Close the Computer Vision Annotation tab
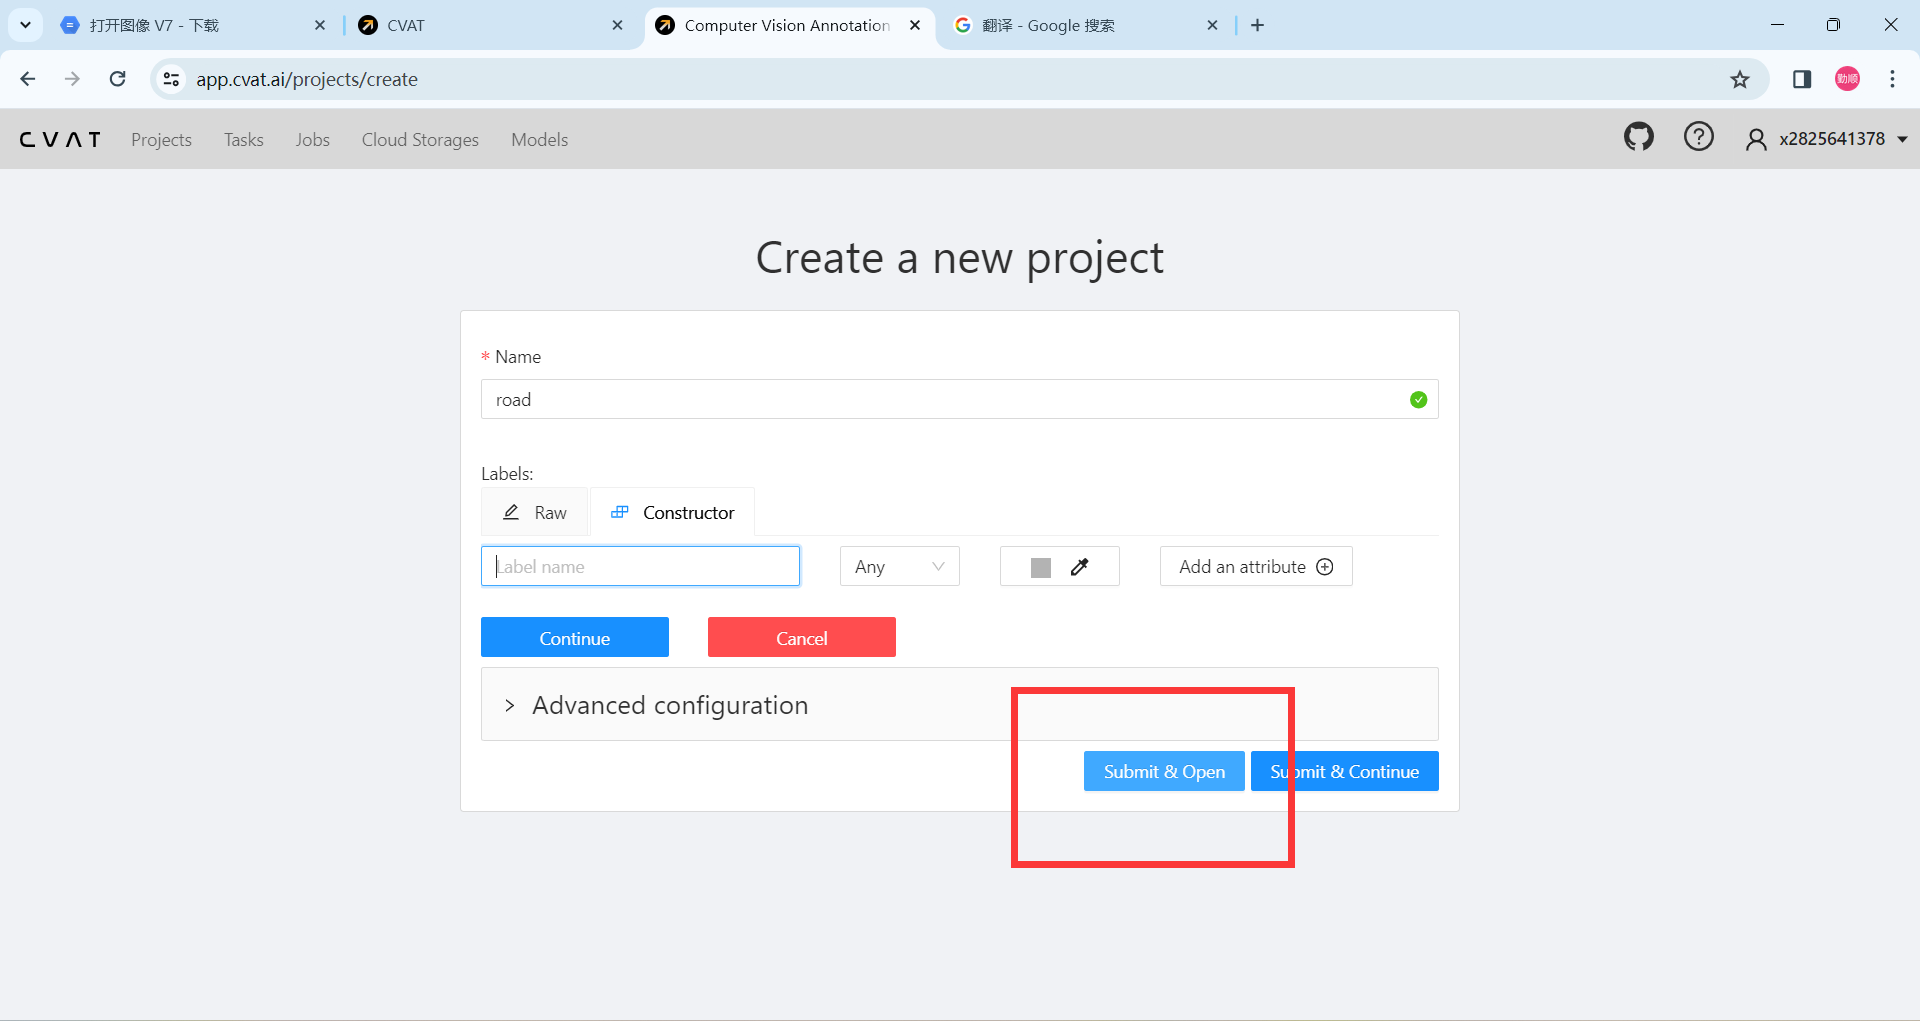Screen dimensions: 1920x1021 (915, 25)
